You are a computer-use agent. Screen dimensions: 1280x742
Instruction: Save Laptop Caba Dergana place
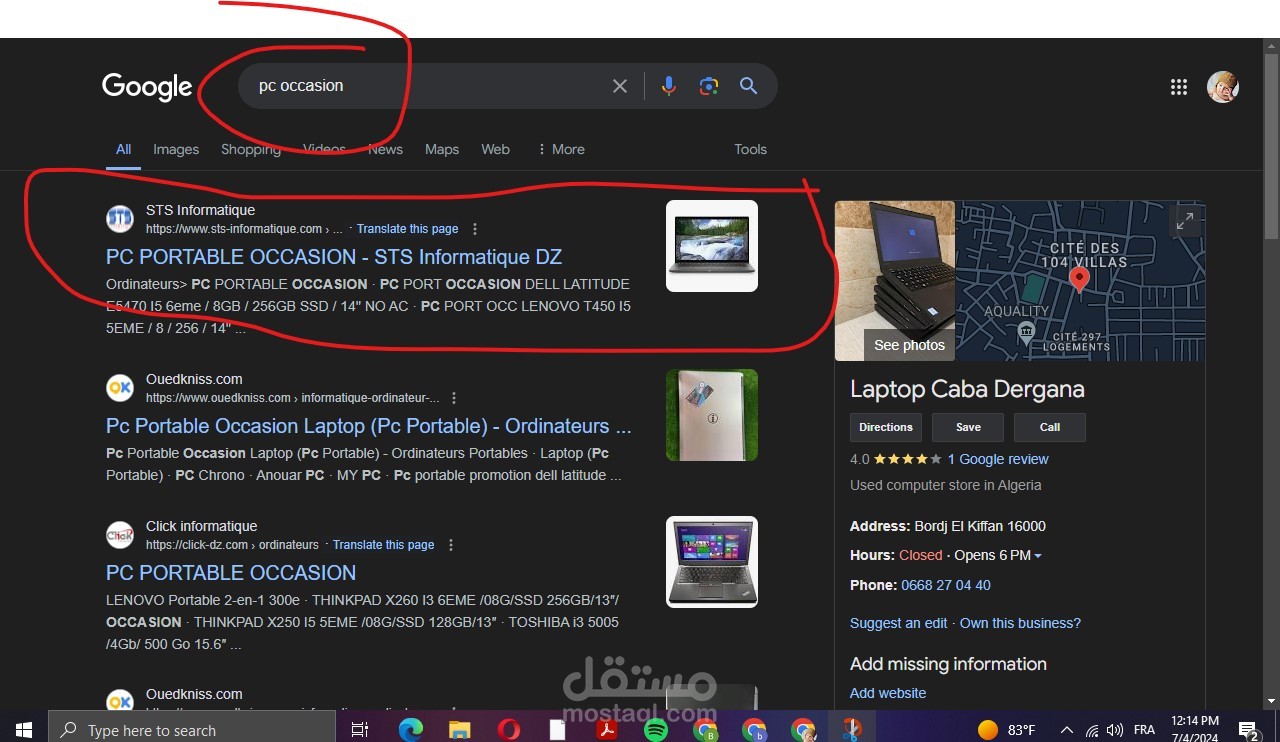point(968,427)
